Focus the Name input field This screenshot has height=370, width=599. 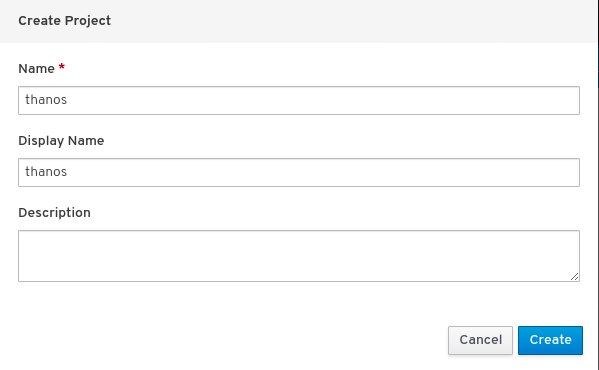299,100
